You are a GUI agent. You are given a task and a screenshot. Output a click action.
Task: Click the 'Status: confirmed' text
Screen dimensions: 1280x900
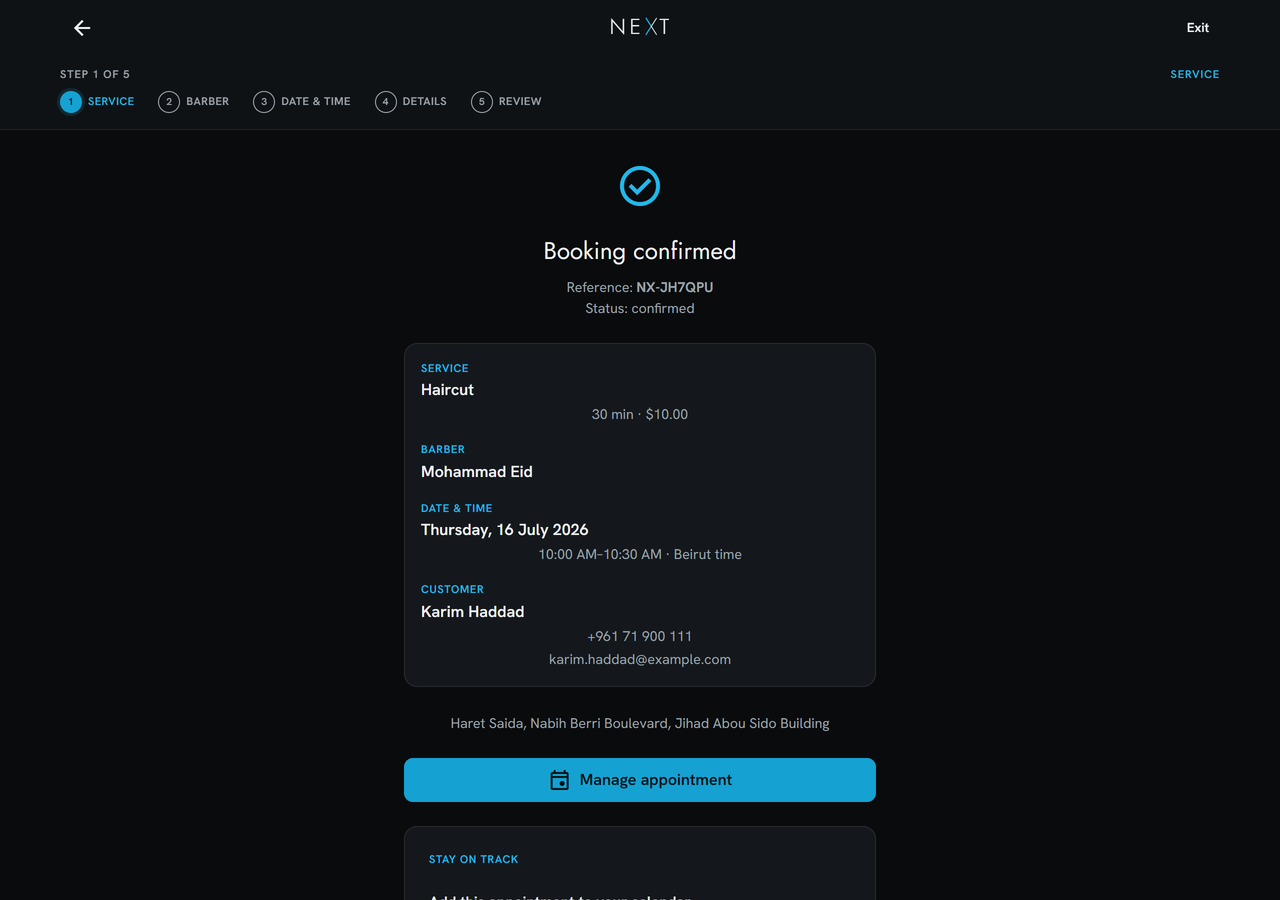point(640,308)
